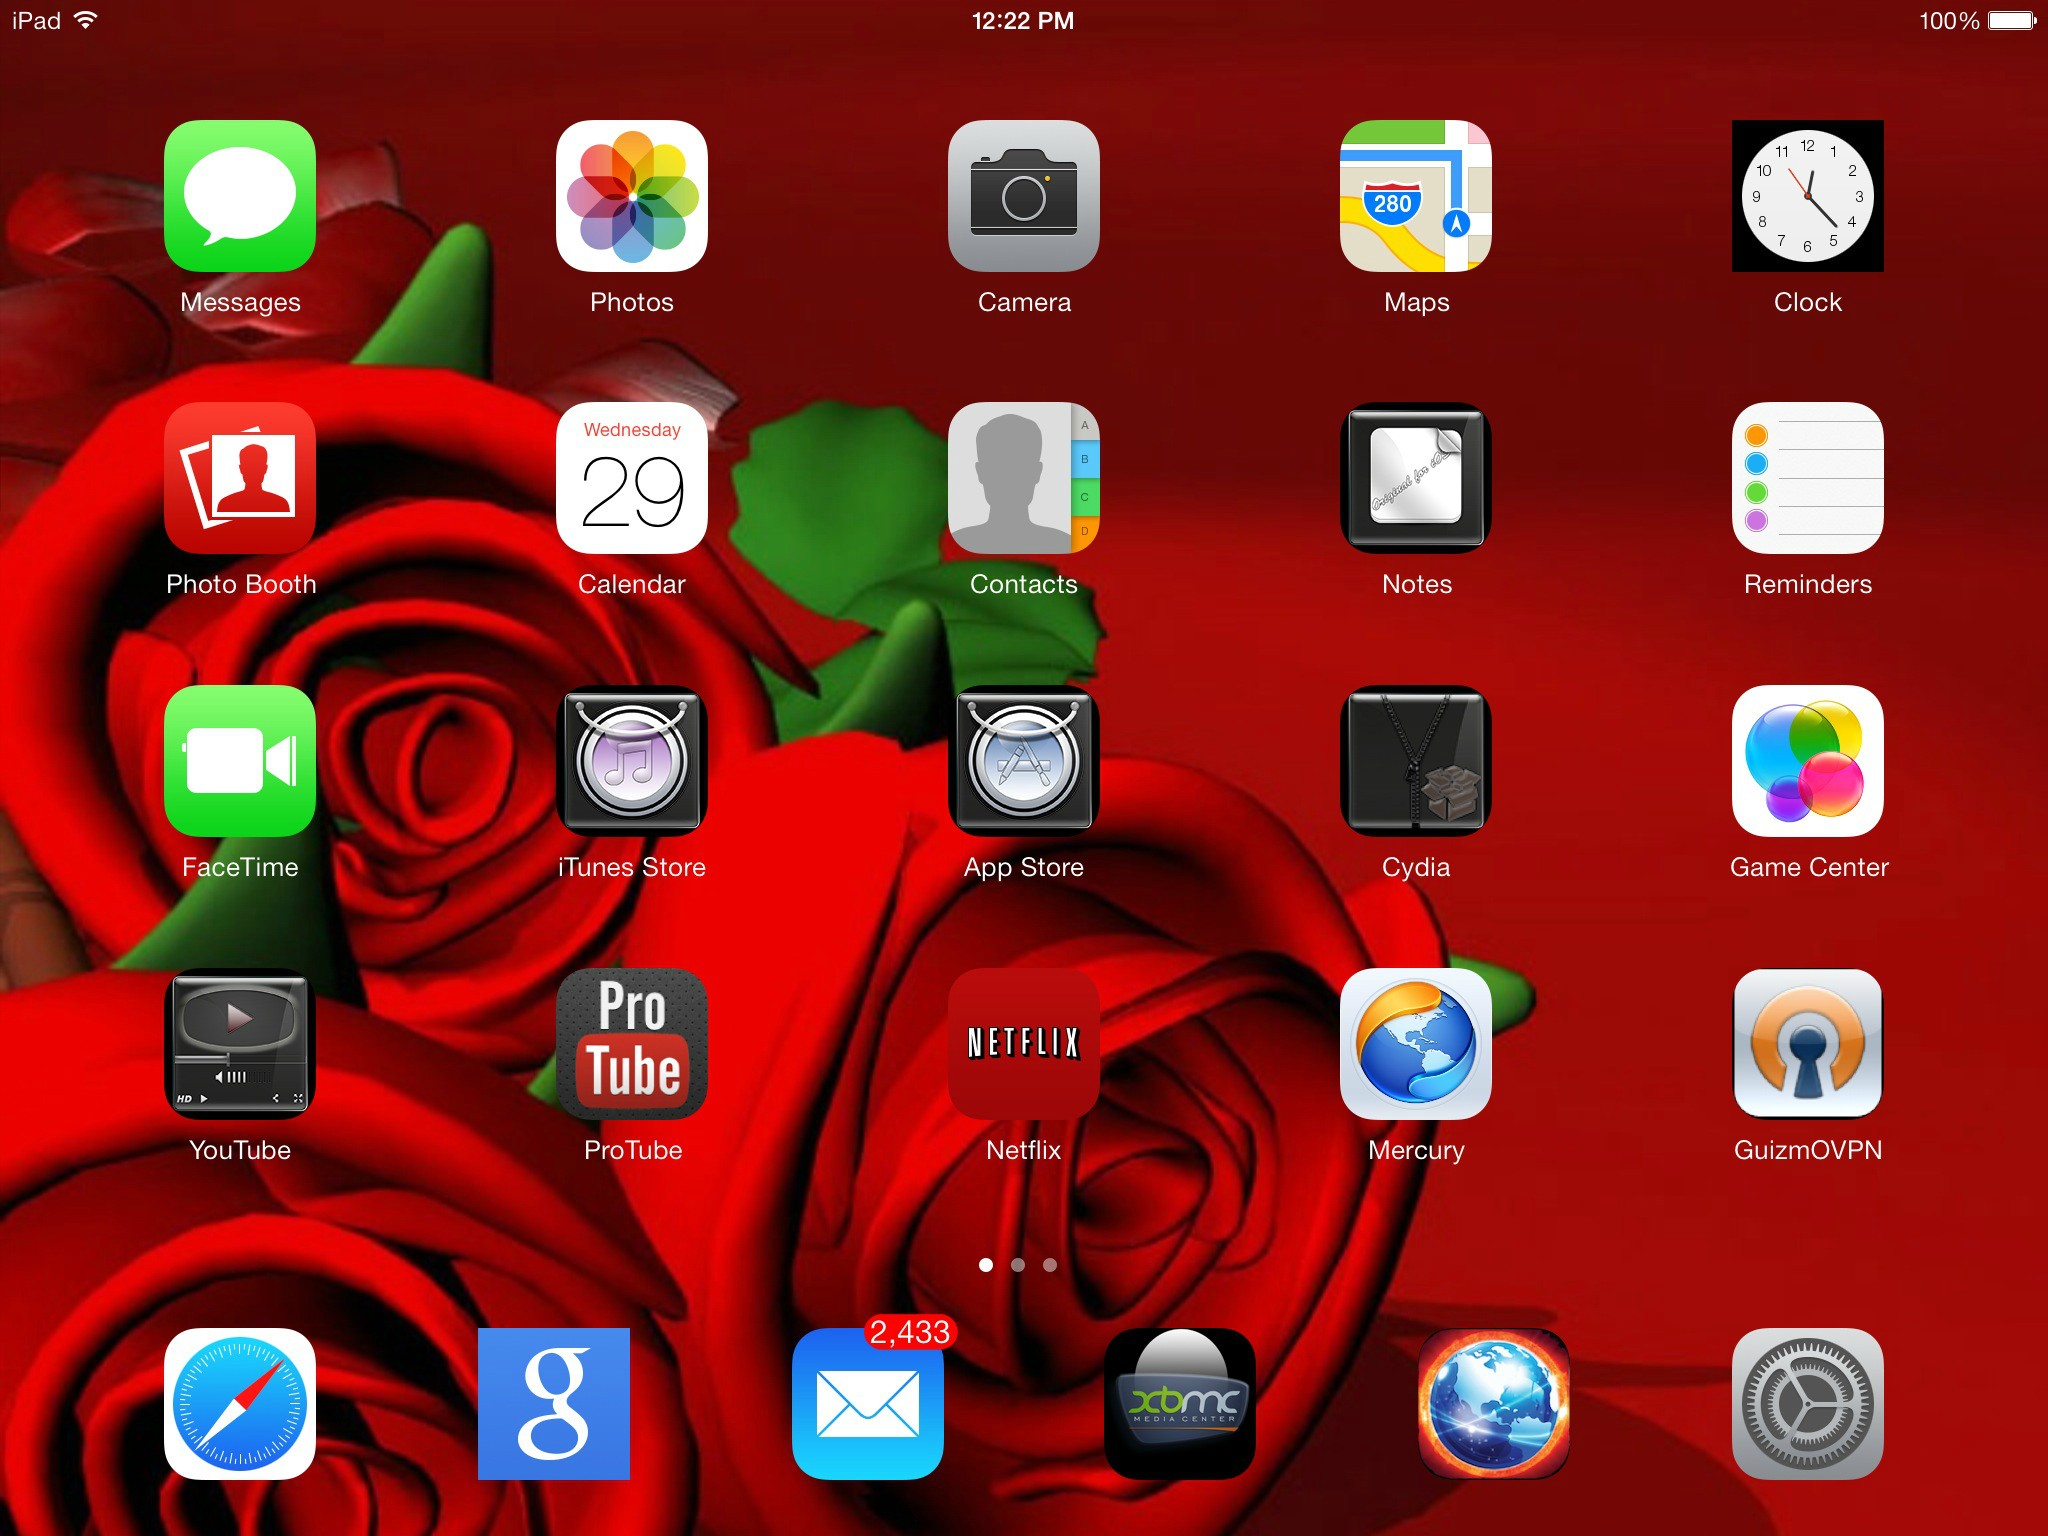Open Mercury browser
2048x1536 pixels.
(x=1416, y=1044)
